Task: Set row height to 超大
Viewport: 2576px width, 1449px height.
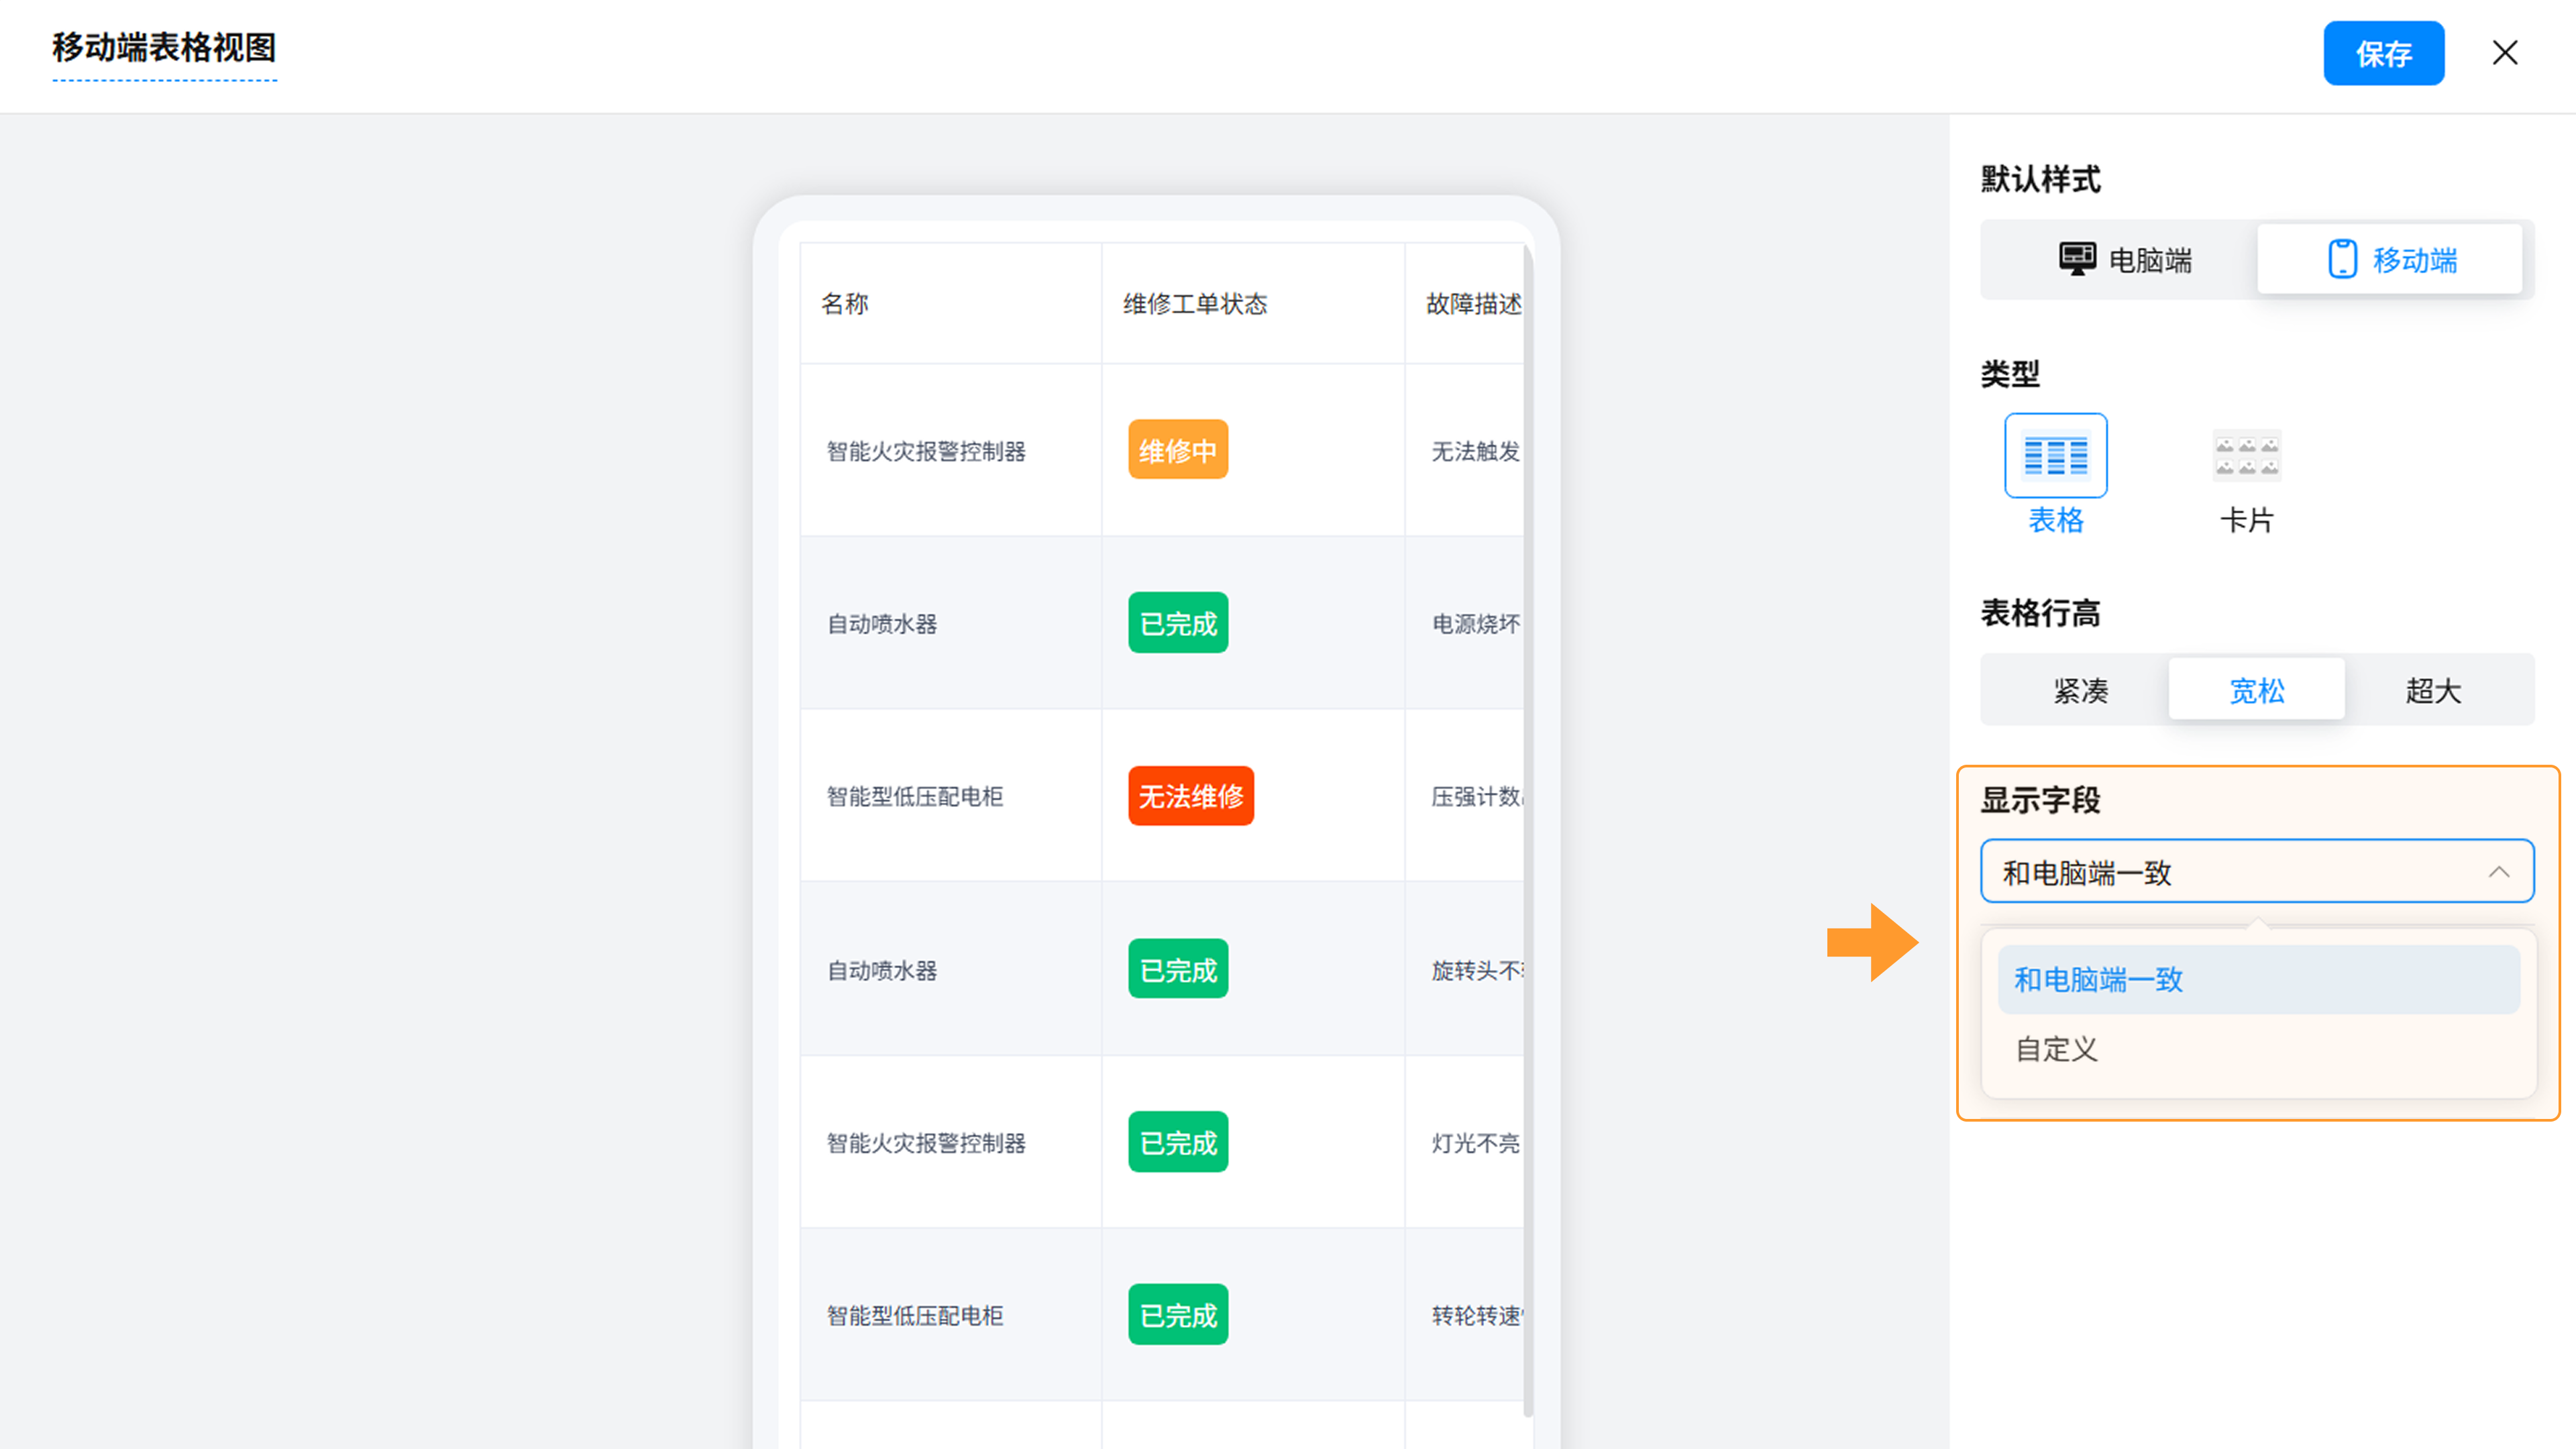Action: point(2432,690)
